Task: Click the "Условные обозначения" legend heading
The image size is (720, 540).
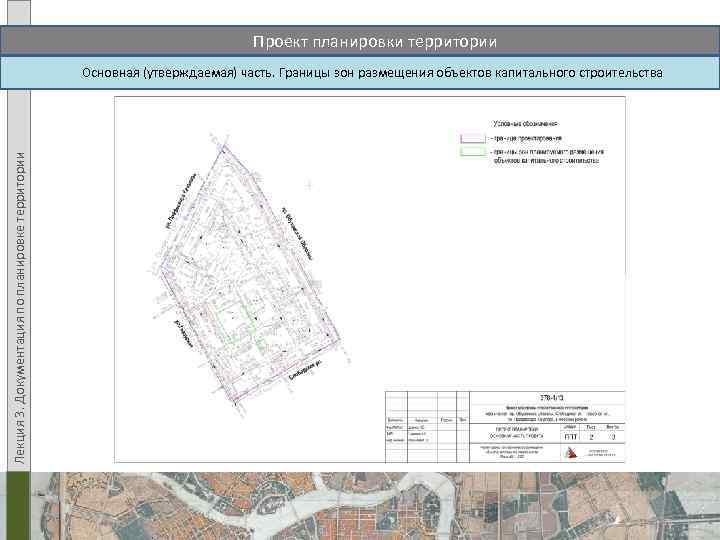Action: (x=526, y=124)
